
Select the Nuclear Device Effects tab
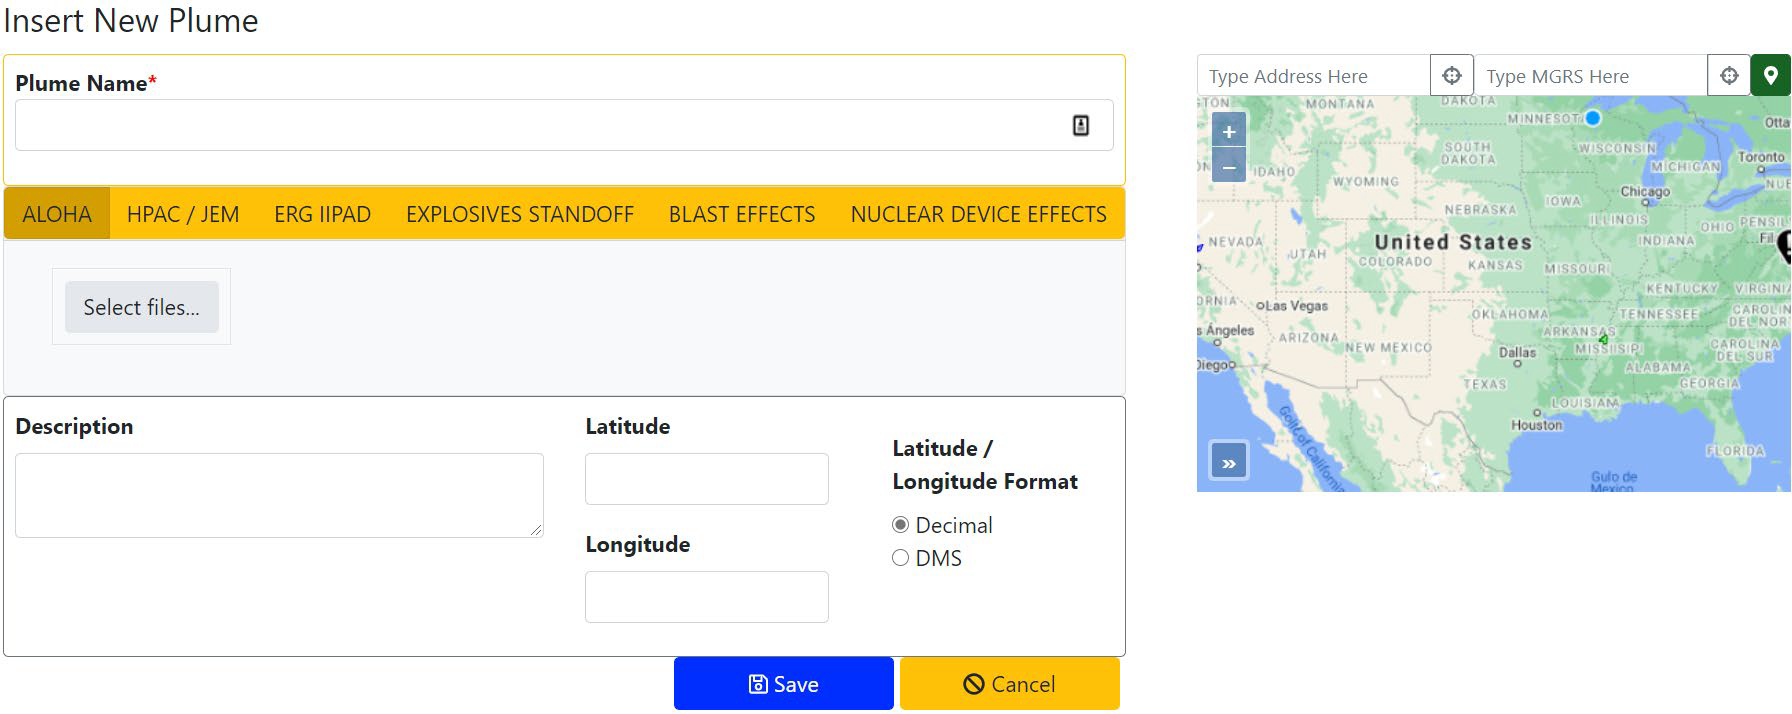tap(978, 214)
